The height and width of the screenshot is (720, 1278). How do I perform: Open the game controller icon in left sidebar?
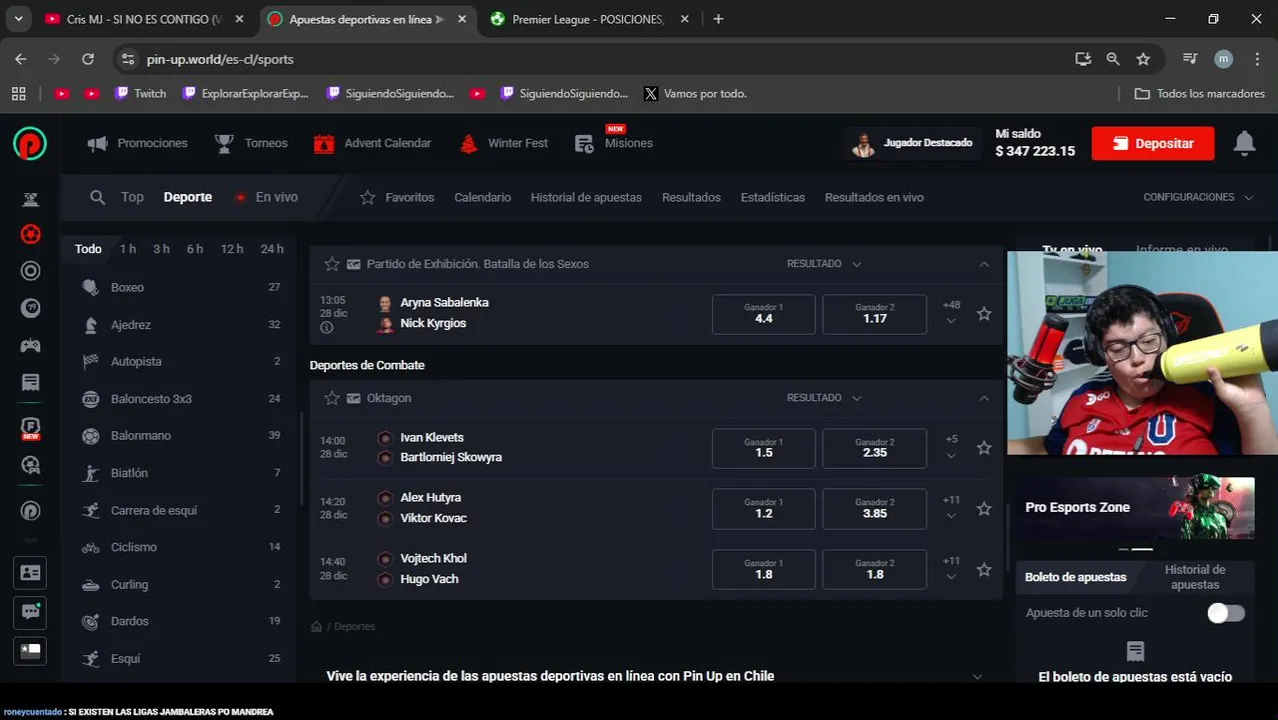point(31,345)
